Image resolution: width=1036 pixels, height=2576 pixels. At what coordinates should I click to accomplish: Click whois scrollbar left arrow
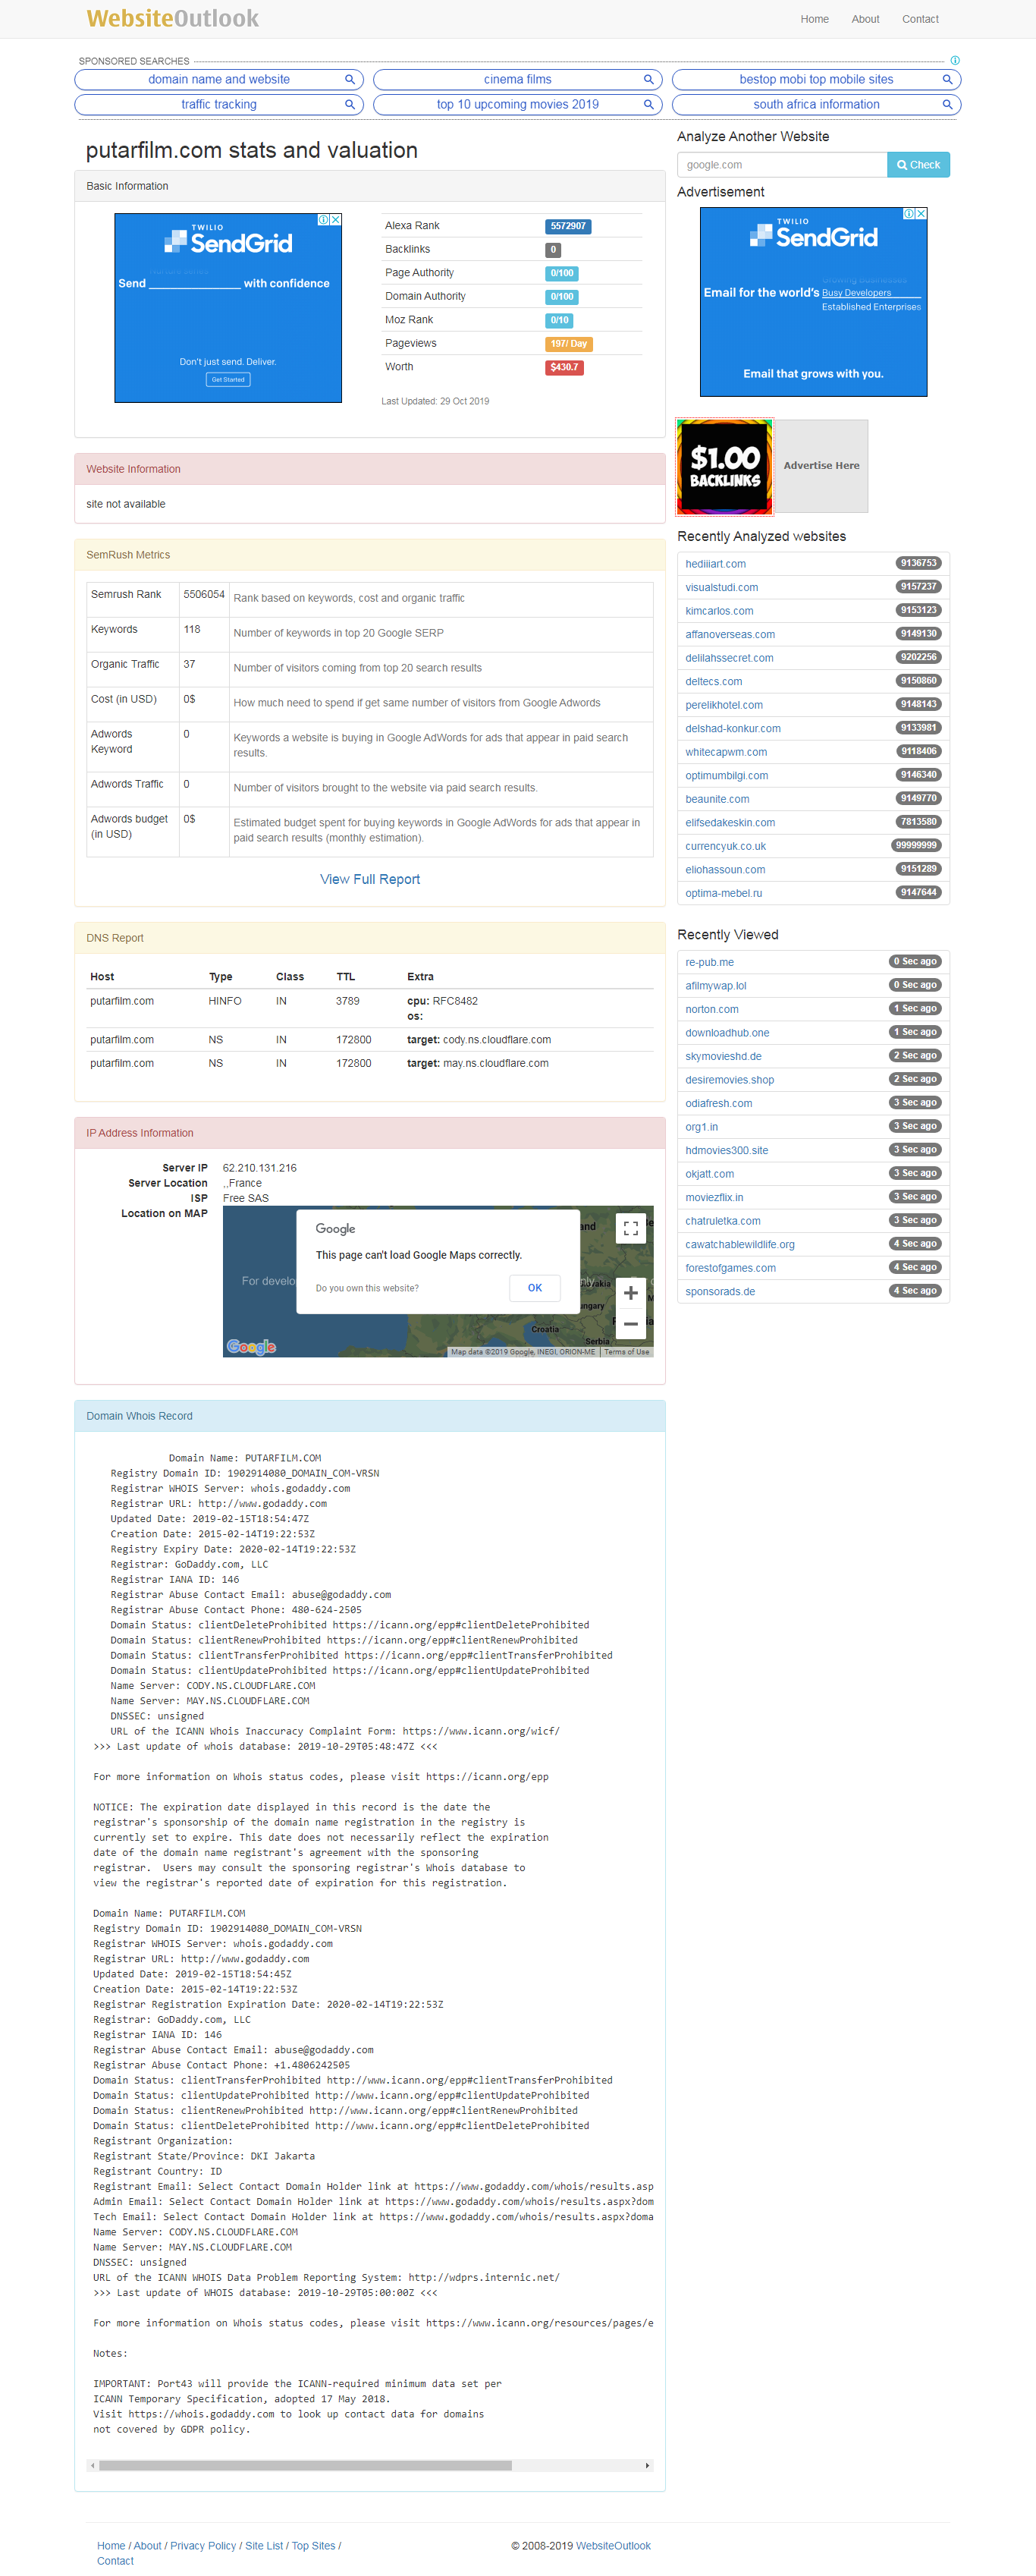[x=93, y=2466]
